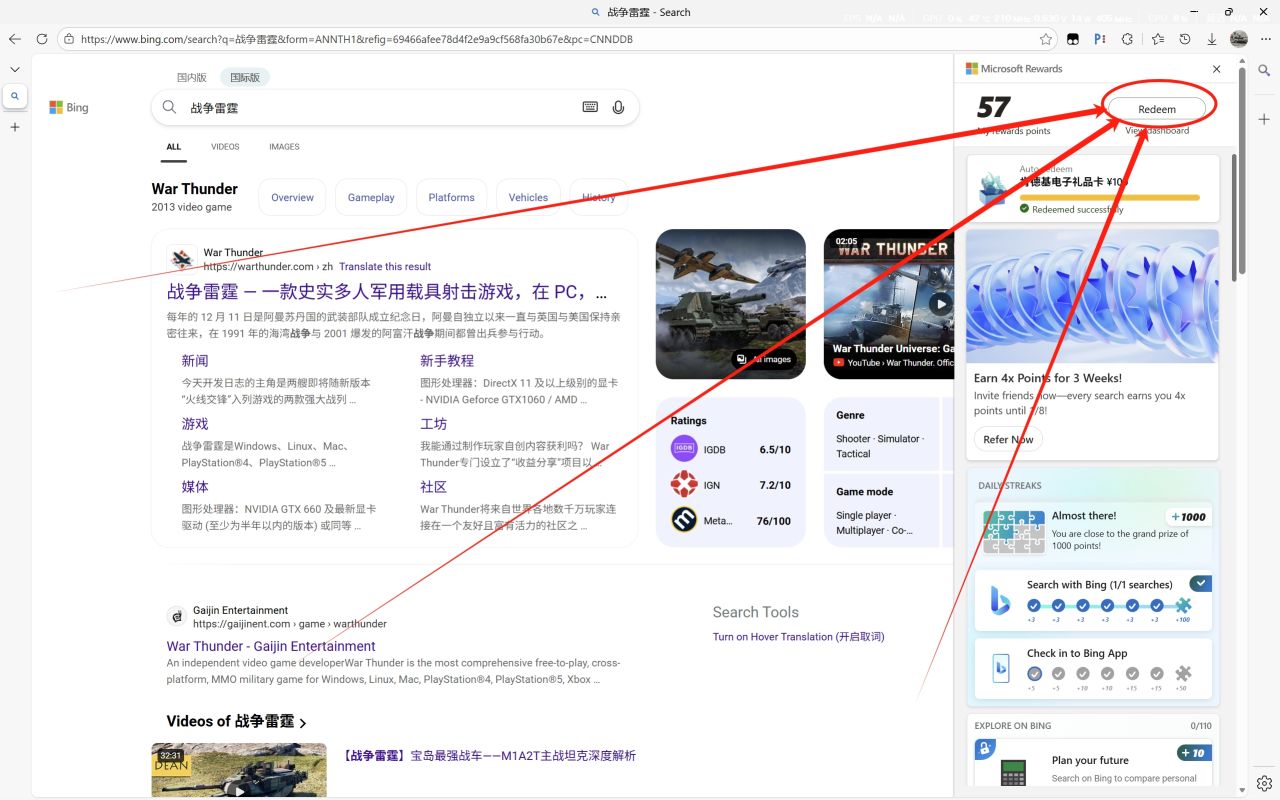Open the Favorites list

[x=1157, y=39]
